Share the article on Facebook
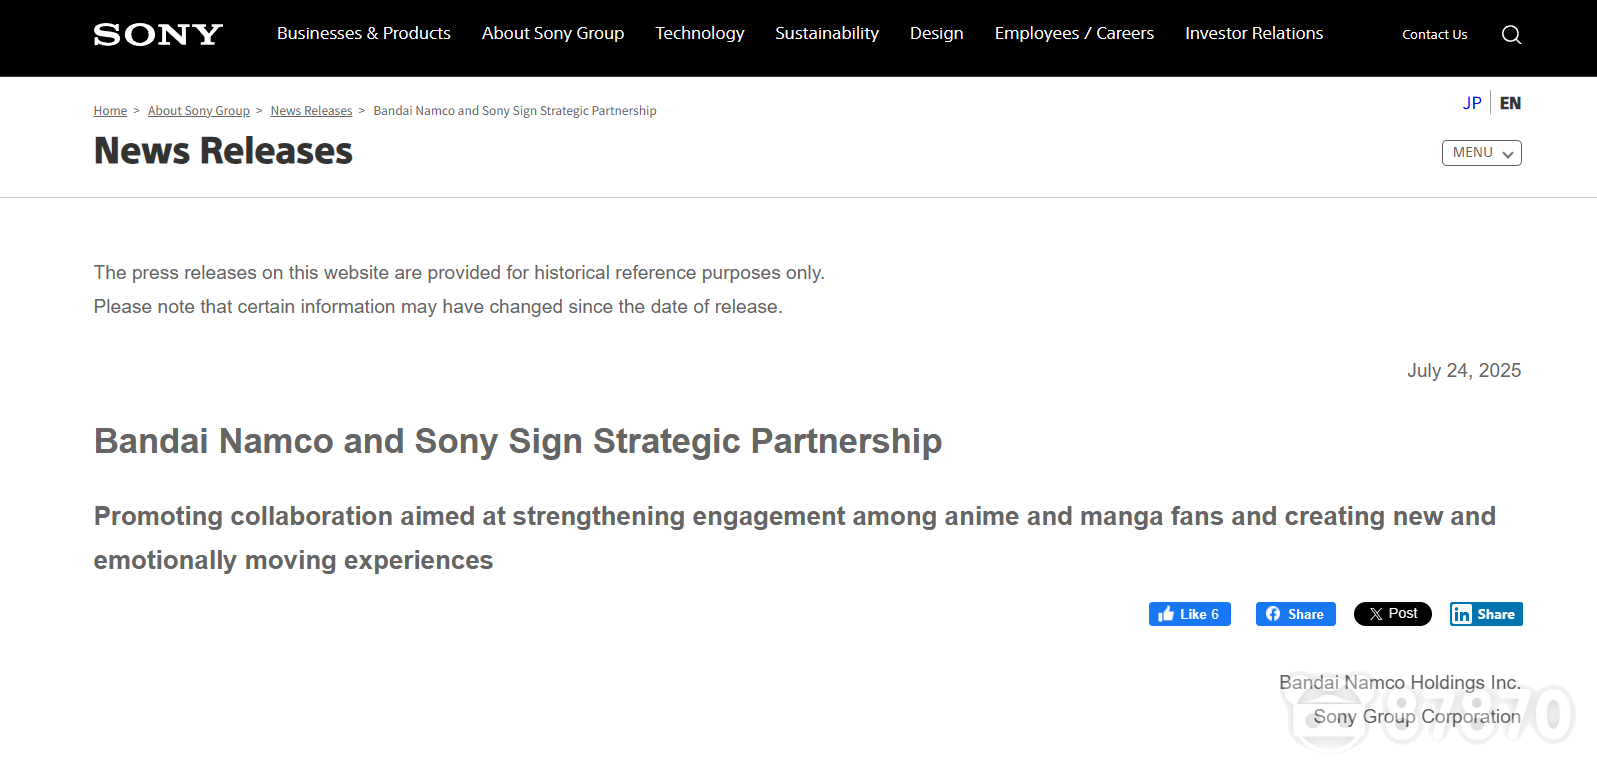Screen dimensions: 1597x778 click(x=1295, y=614)
